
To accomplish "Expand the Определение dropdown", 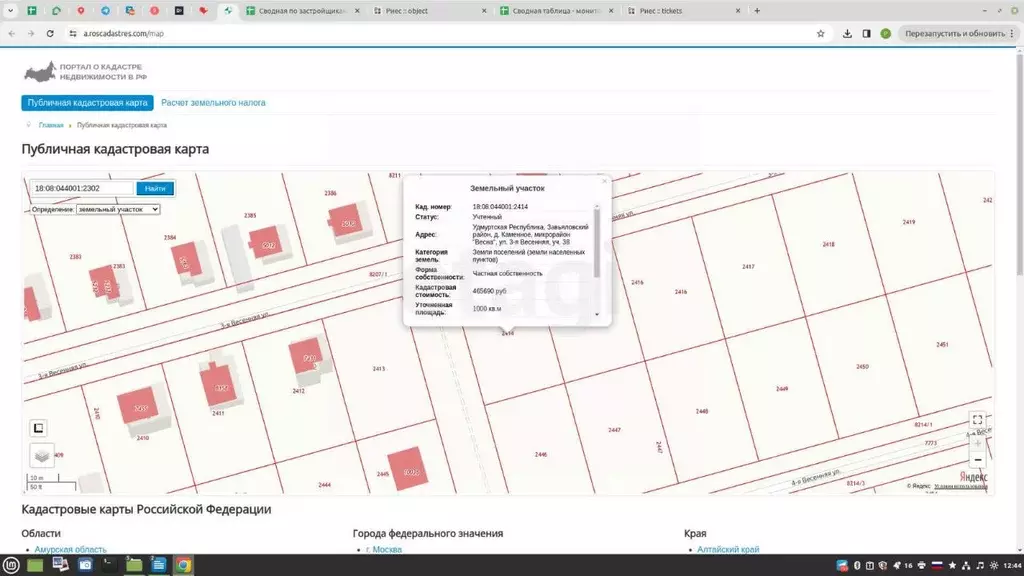I will pos(117,209).
